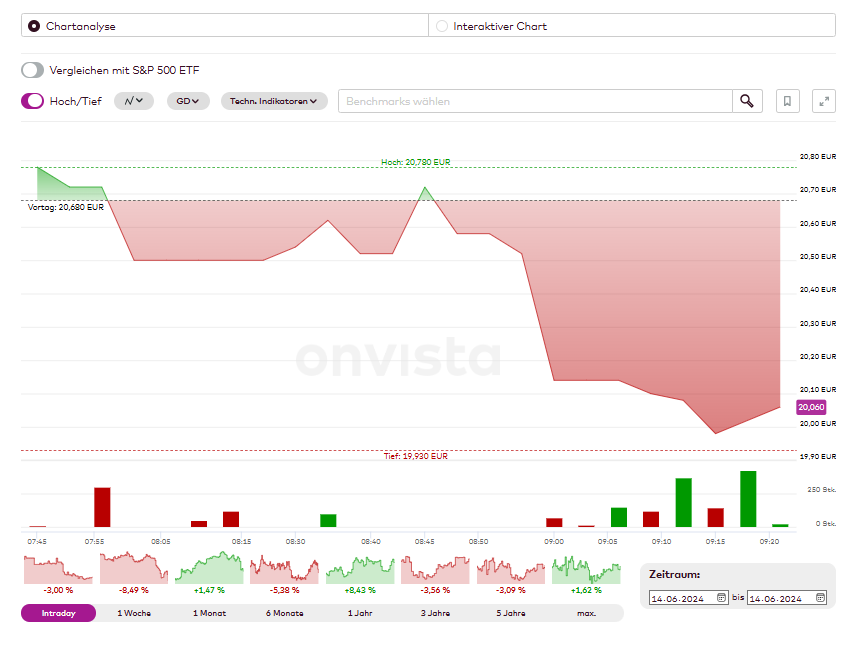Open the chart line type dropdown
863x653 pixels.
pos(133,101)
